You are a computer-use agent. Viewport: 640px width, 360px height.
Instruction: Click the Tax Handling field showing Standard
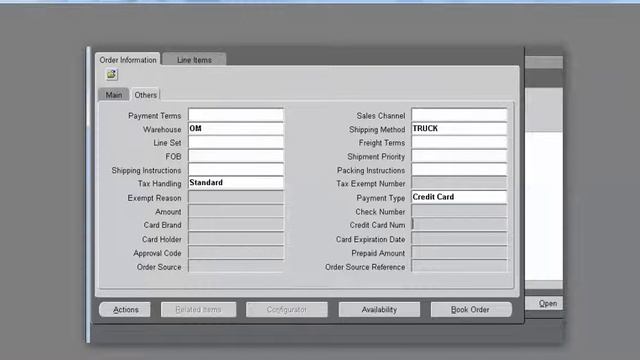236,183
